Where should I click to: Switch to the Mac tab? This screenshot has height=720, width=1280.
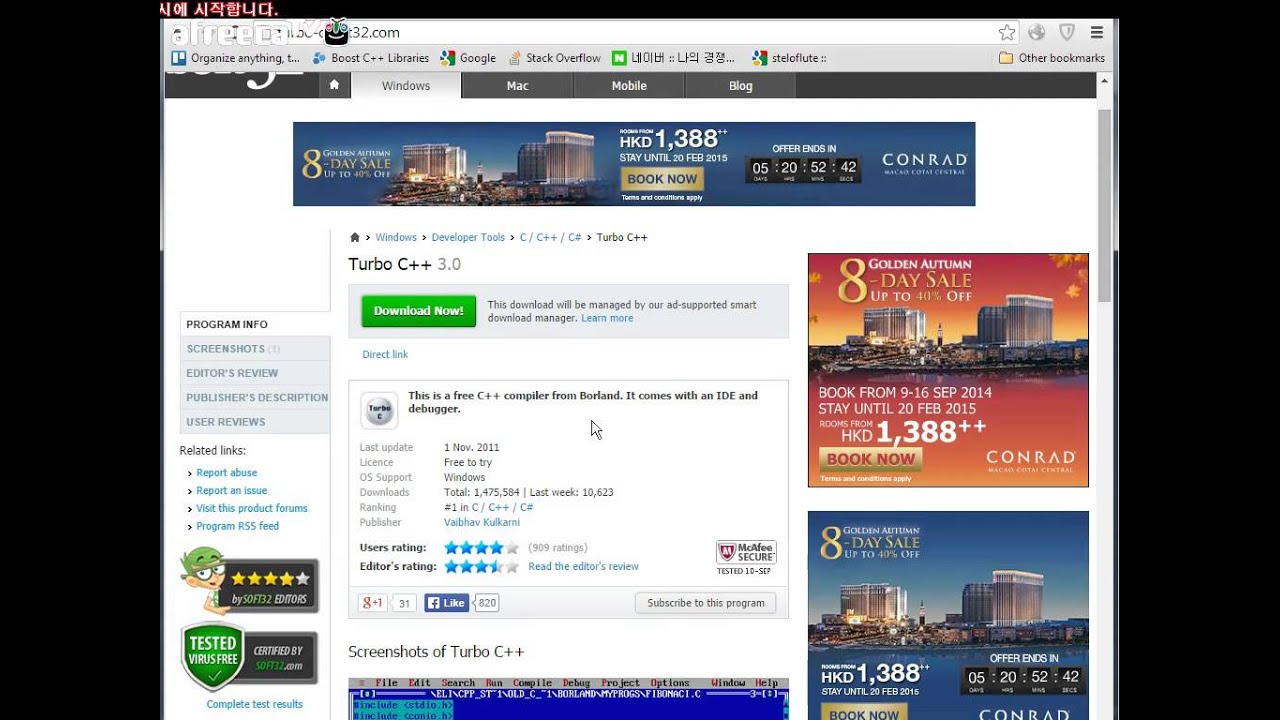tap(517, 85)
